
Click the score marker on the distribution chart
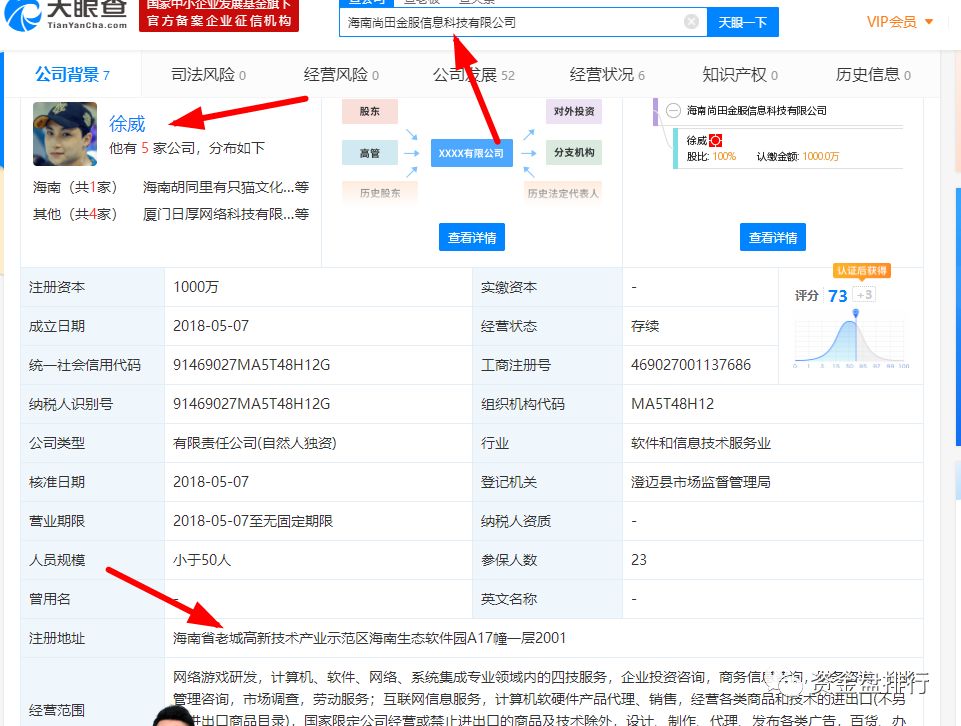click(856, 314)
